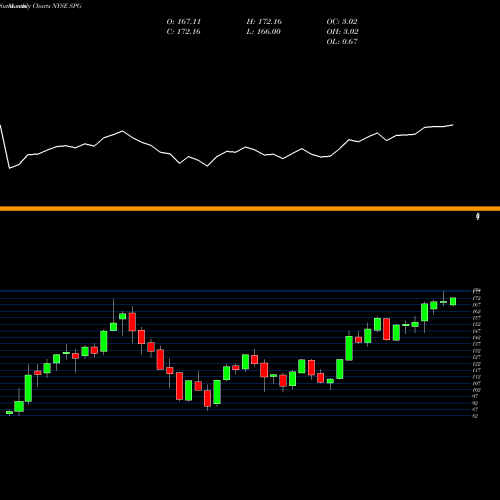Click the close price value C: 172.16
The image size is (500, 500).
[x=184, y=32]
